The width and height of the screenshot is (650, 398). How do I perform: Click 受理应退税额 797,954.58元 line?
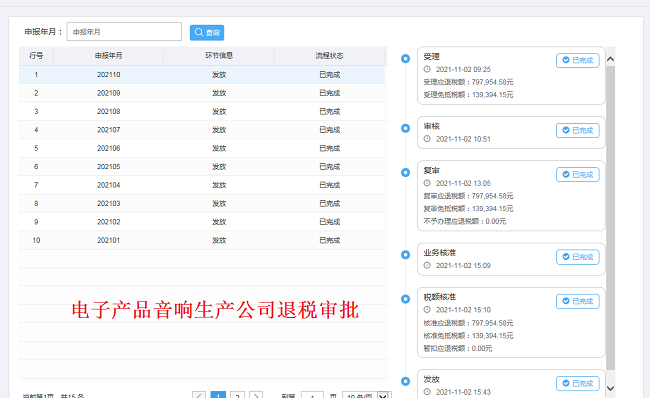[468, 82]
